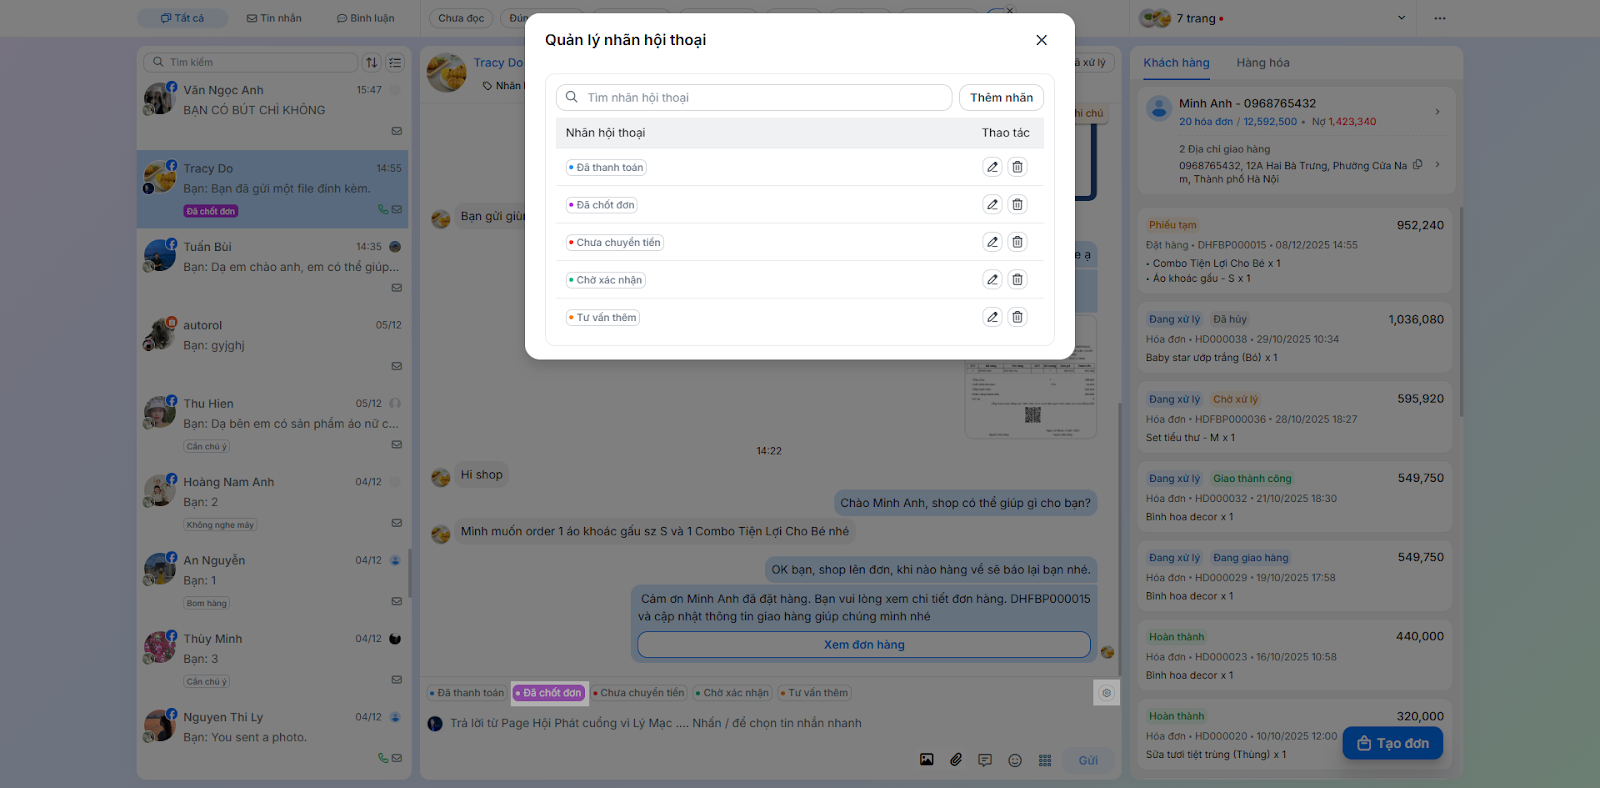Select the 'Chưa đọc' filter chip
1600x788 pixels.
[x=461, y=18]
